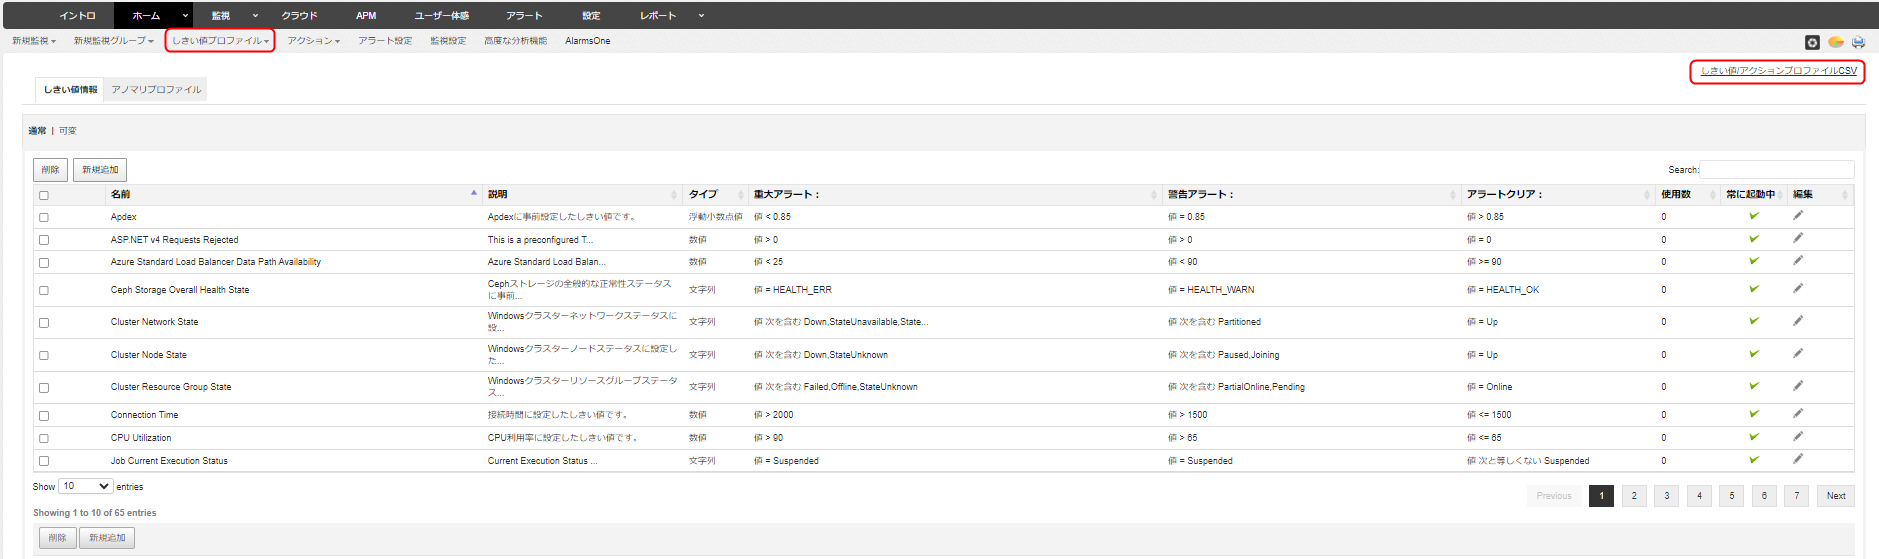Click edit pencil for Connection Time row
Screen dimensions: 1879x559
(1797, 414)
